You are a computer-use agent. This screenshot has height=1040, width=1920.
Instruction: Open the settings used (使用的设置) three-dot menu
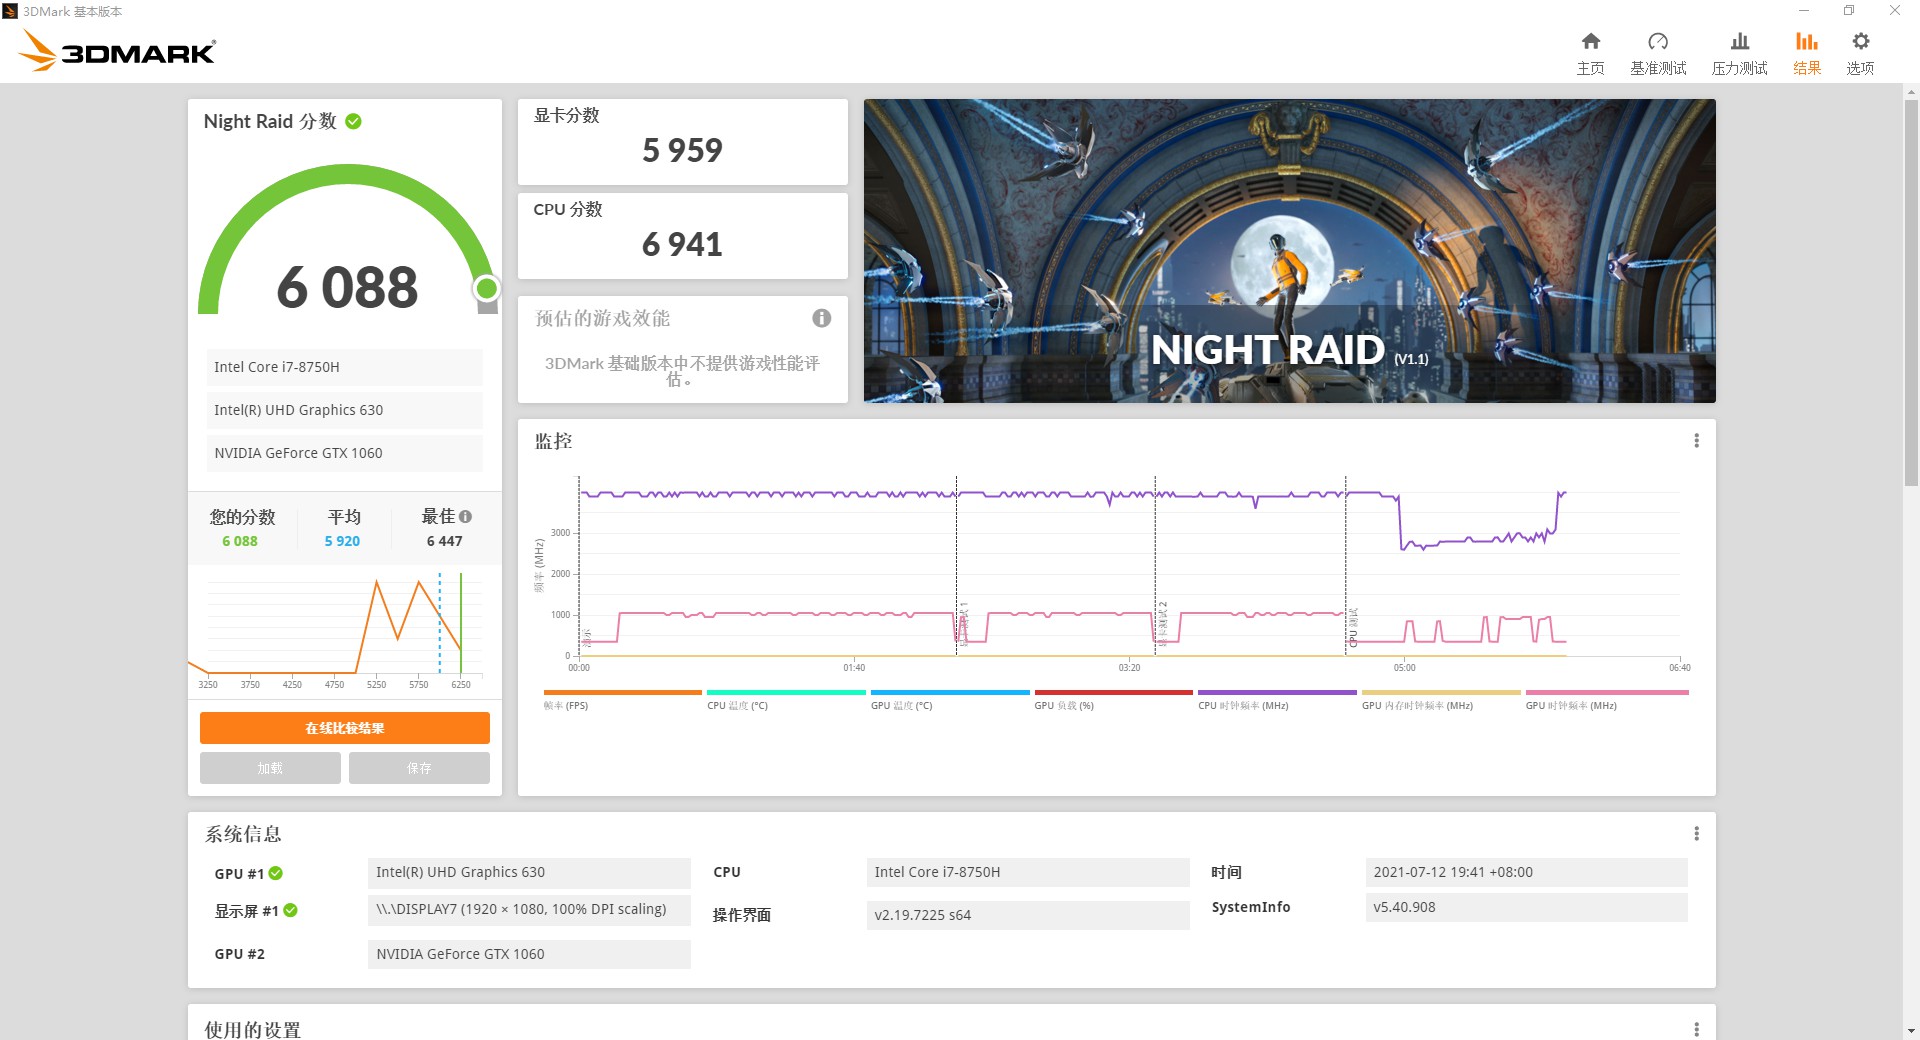coord(1696,1029)
